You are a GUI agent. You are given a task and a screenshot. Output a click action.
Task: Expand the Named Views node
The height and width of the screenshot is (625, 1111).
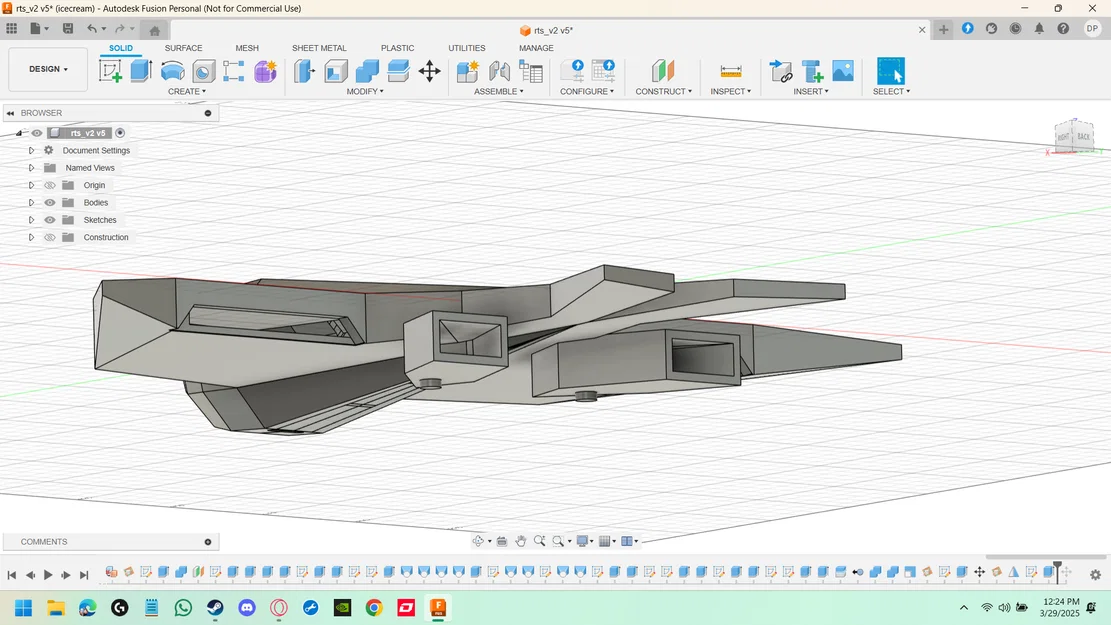point(31,168)
